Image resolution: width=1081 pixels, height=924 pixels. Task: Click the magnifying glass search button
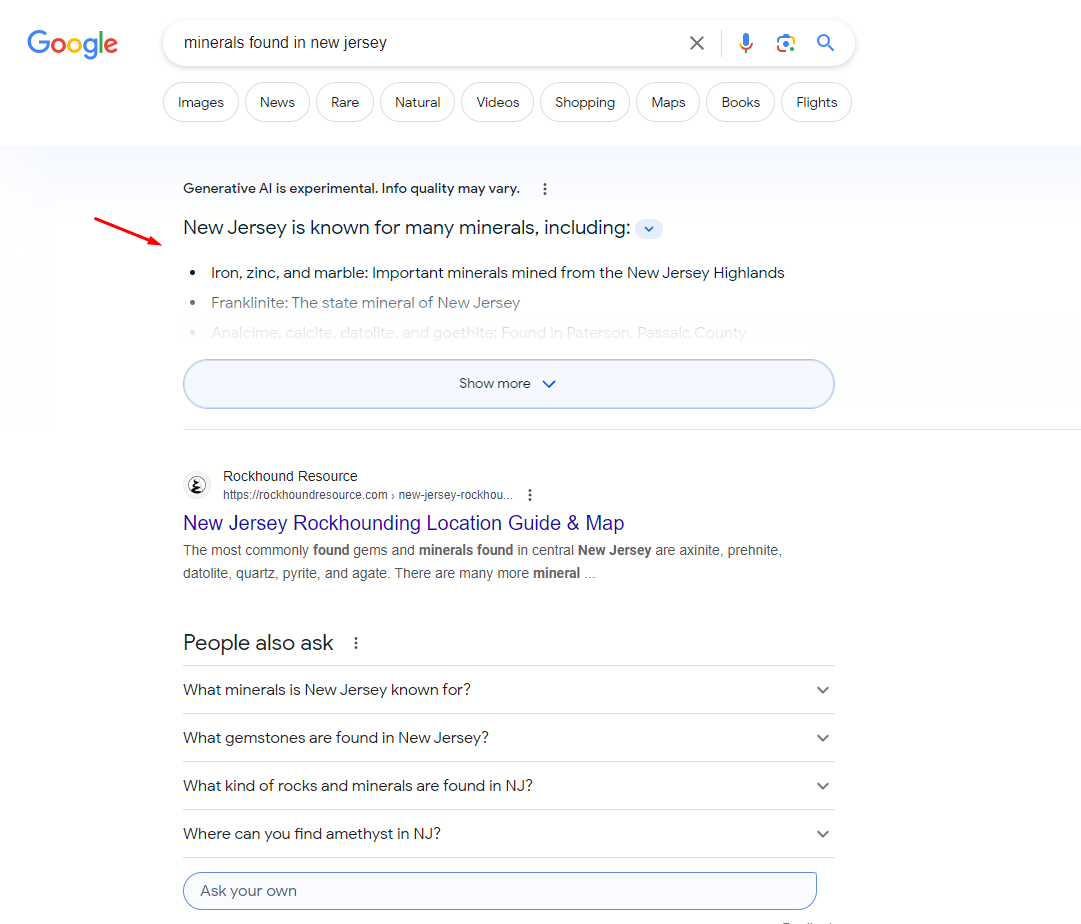[825, 43]
